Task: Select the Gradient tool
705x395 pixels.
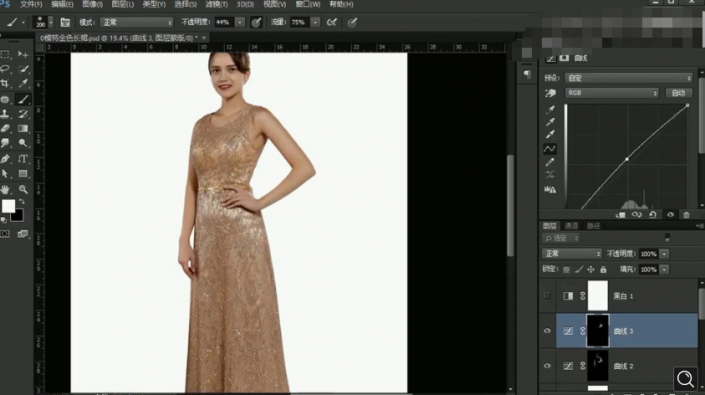Action: 22,129
